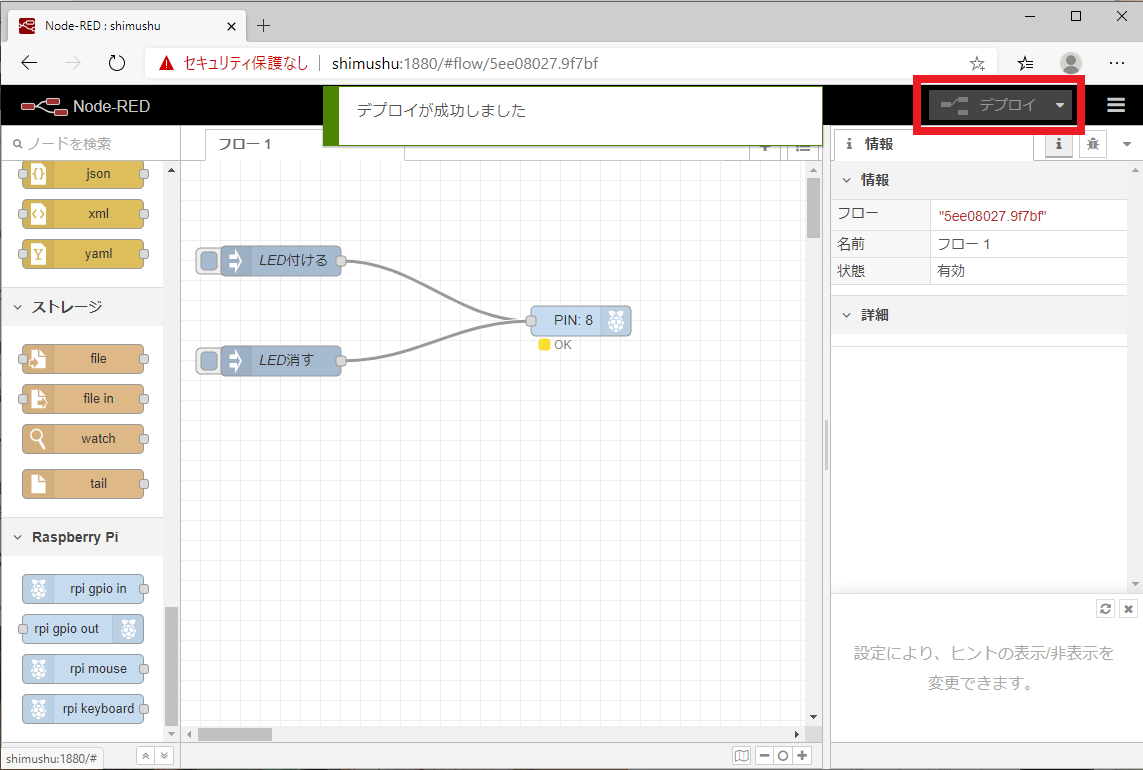Screen dimensions: 1143x770
Task: Pick the rpi gpio in node
Action: point(83,588)
